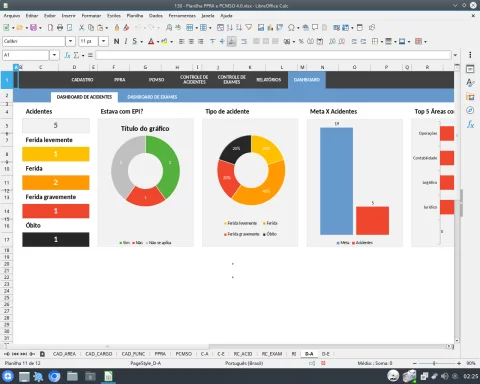The image size is (480, 384).
Task: Open LibreOffice Calc in the taskbar
Action: coord(108,376)
